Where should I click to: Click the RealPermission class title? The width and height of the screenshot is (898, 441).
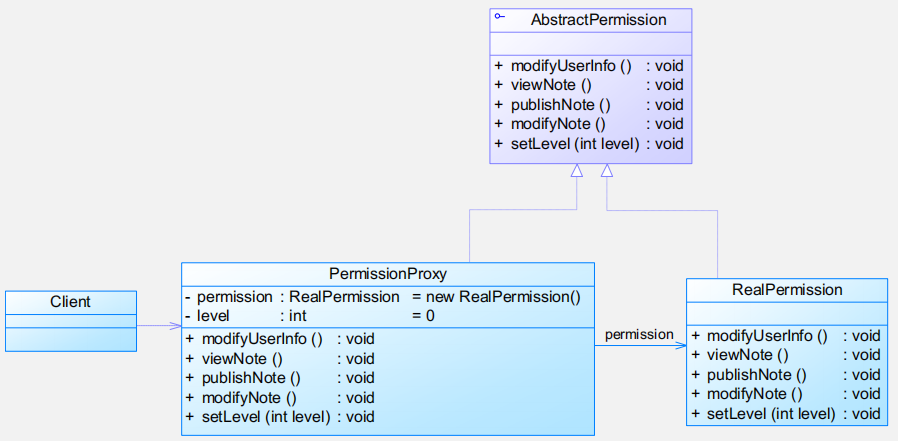[787, 290]
